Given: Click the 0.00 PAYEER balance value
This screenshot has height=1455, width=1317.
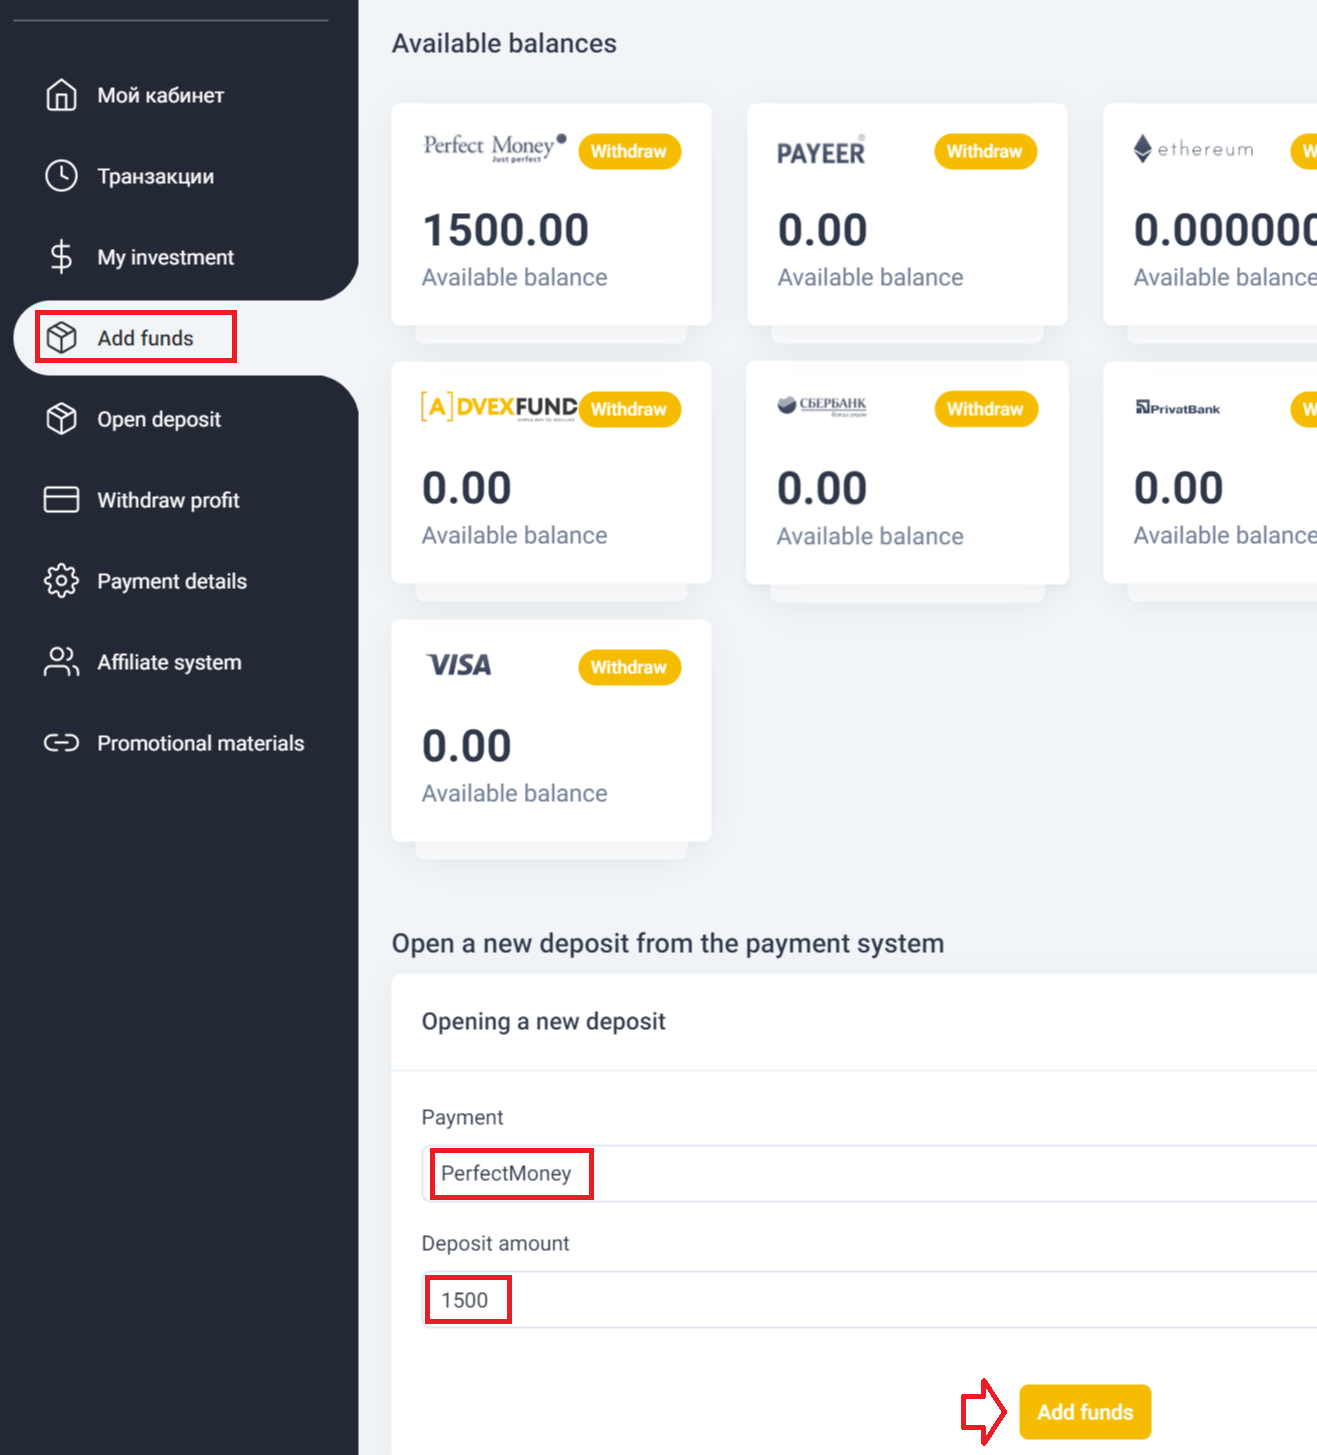Looking at the screenshot, I should pos(822,230).
